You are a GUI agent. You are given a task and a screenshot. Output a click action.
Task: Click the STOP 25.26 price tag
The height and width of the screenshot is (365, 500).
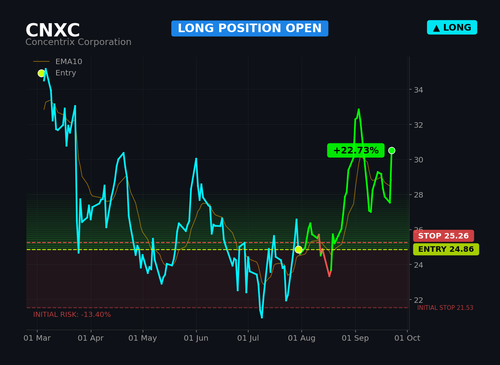tap(443, 236)
